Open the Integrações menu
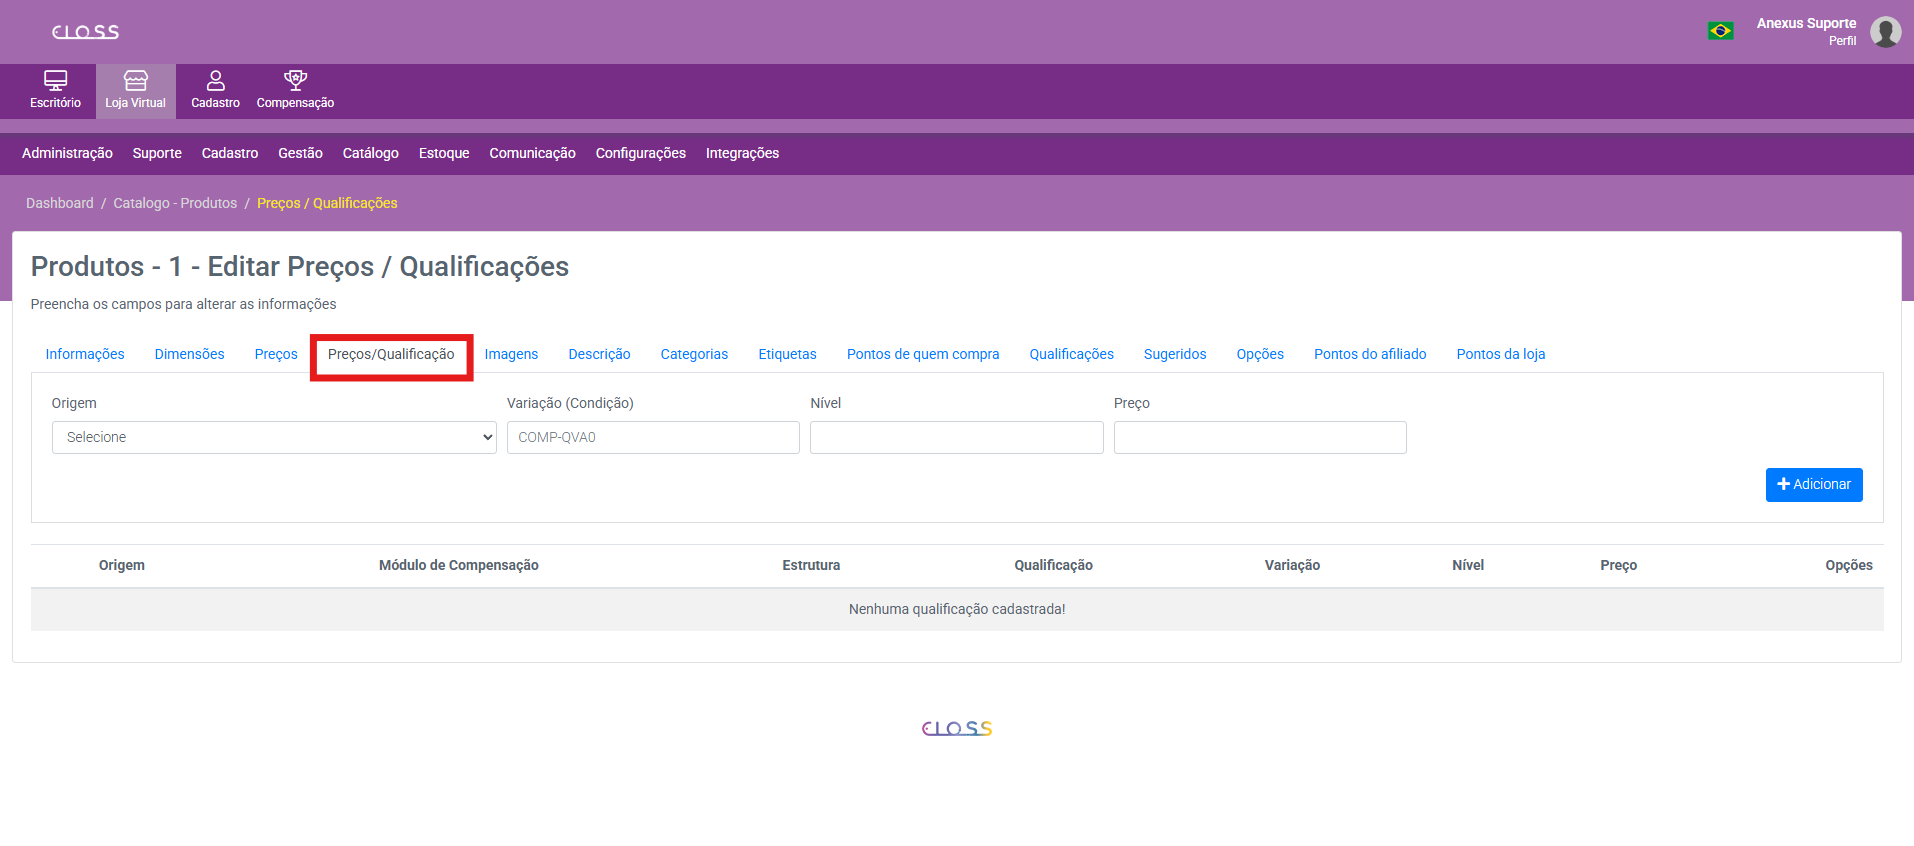Screen dimensions: 1914x846 (x=742, y=153)
